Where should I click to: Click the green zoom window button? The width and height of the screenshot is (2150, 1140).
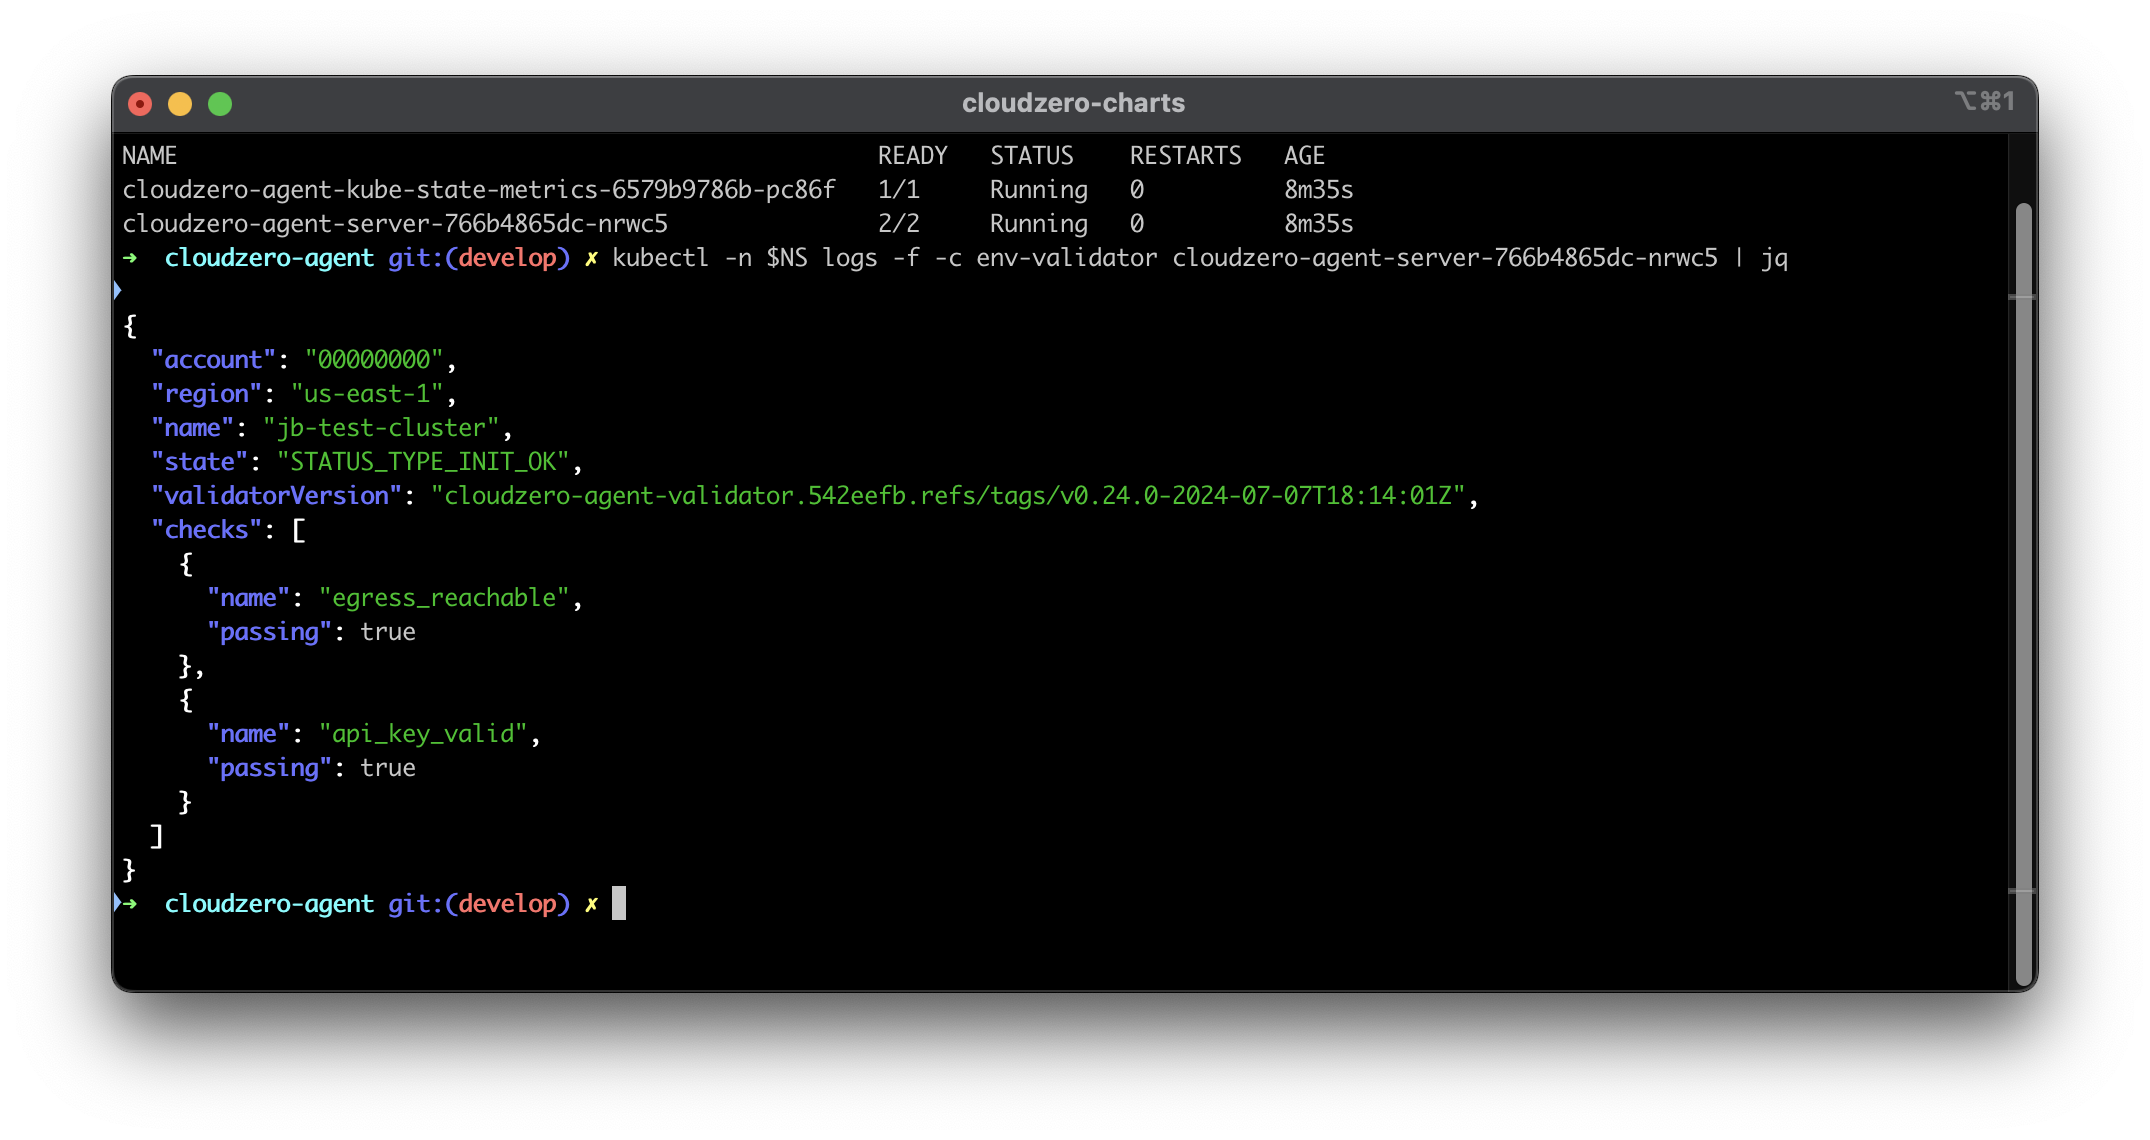tap(220, 104)
